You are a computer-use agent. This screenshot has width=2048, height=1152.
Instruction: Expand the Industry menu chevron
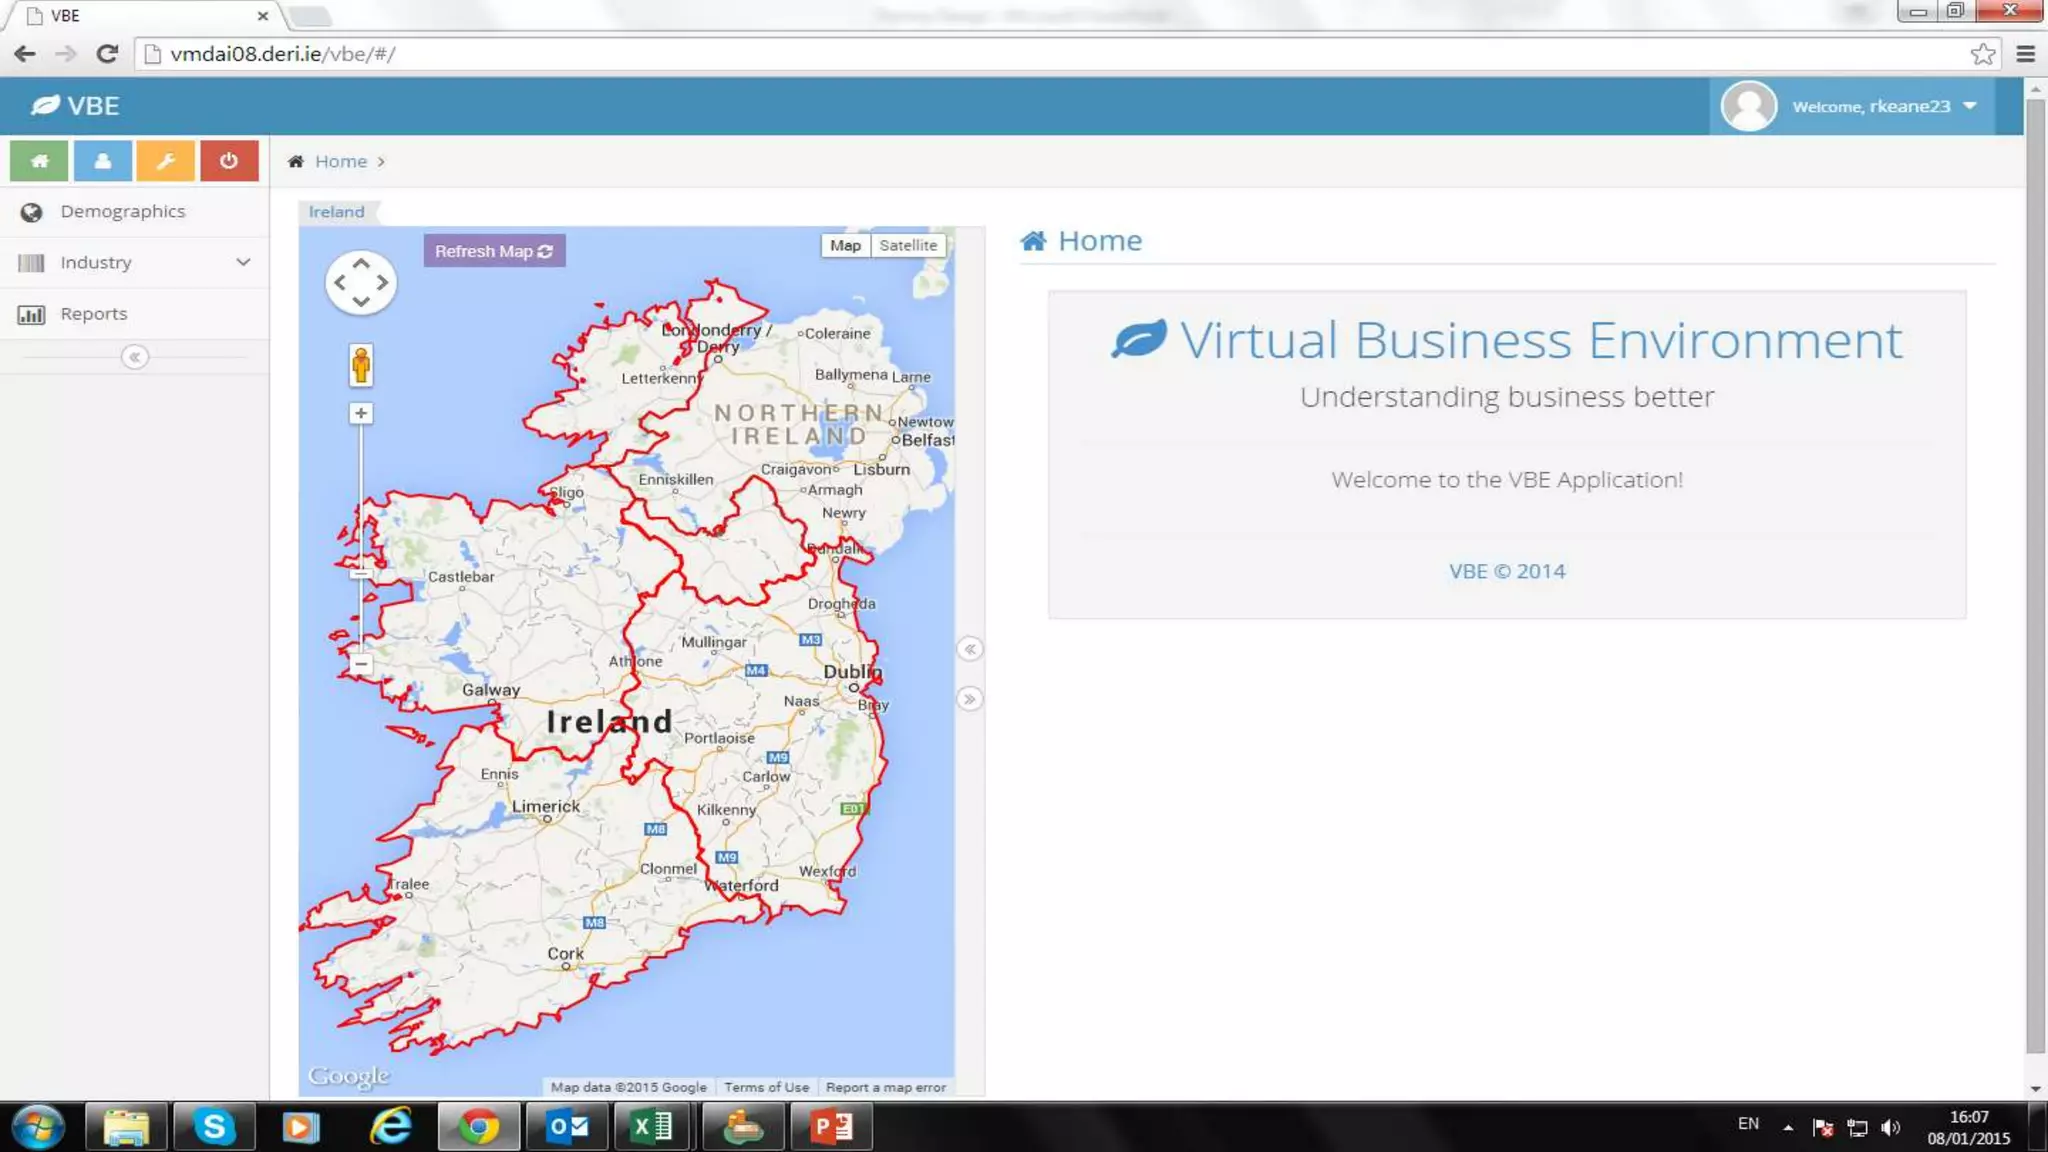pyautogui.click(x=243, y=262)
